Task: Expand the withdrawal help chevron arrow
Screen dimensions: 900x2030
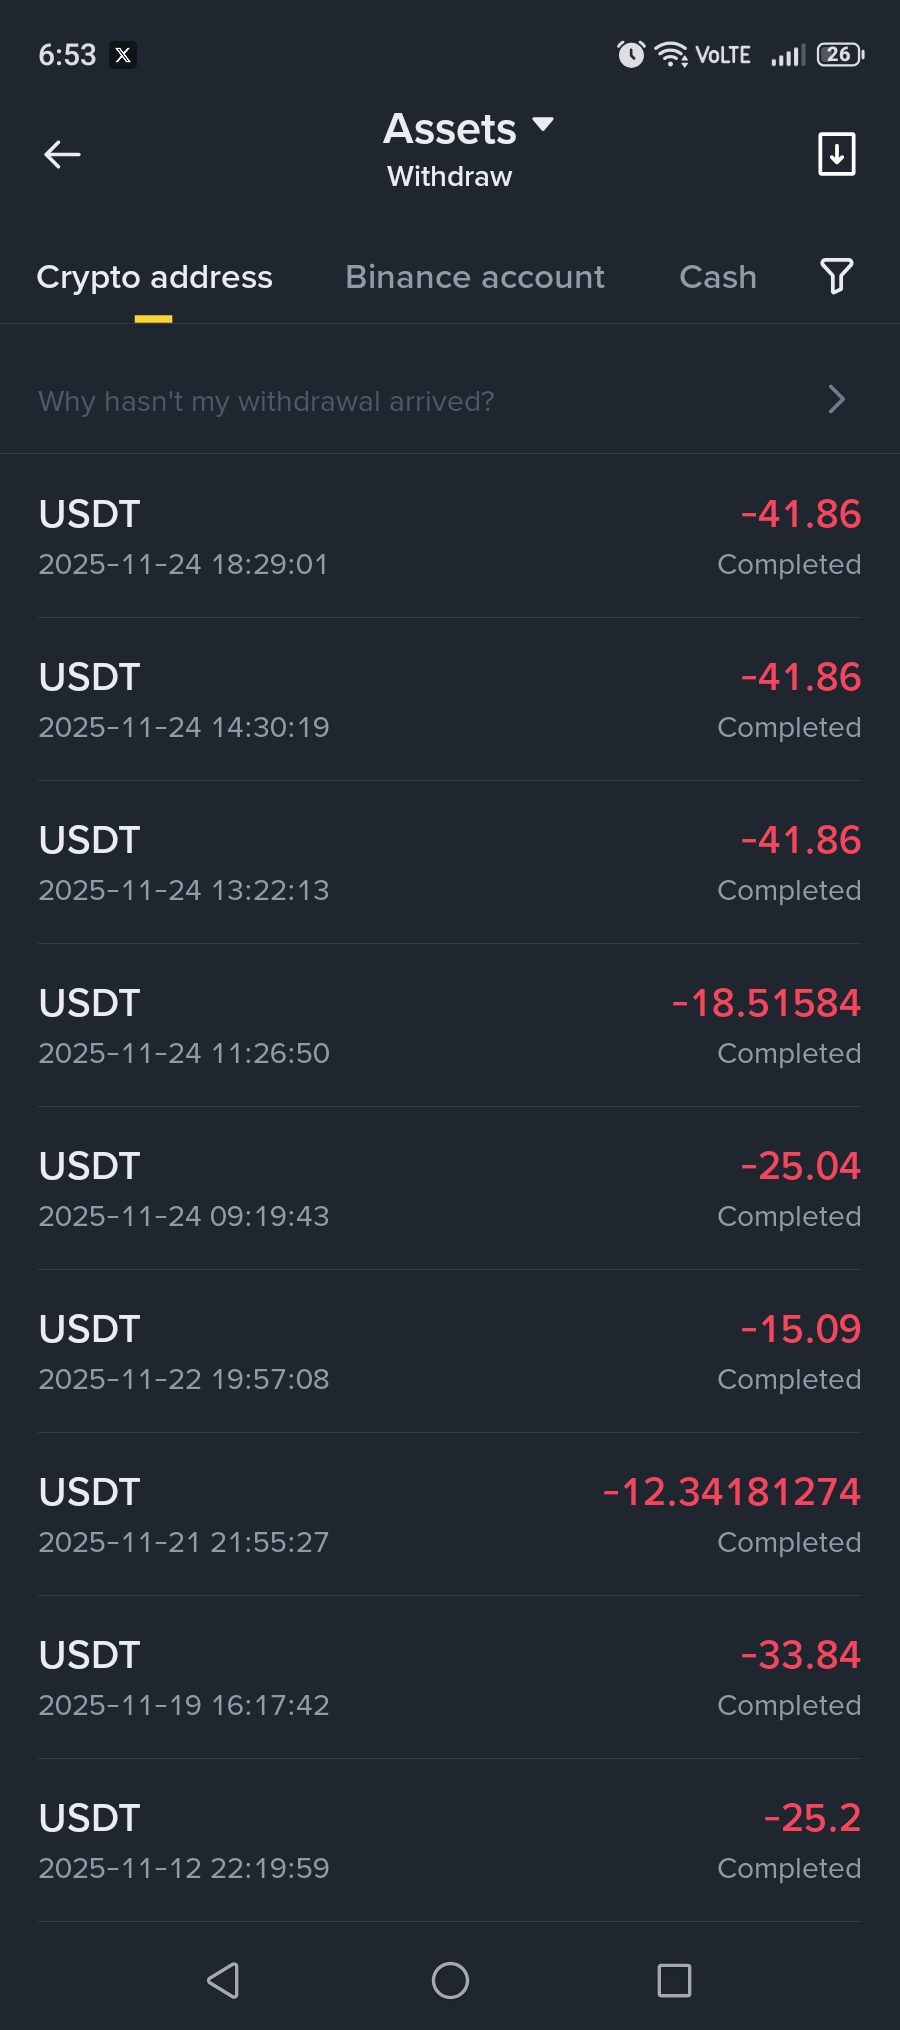Action: tap(837, 400)
